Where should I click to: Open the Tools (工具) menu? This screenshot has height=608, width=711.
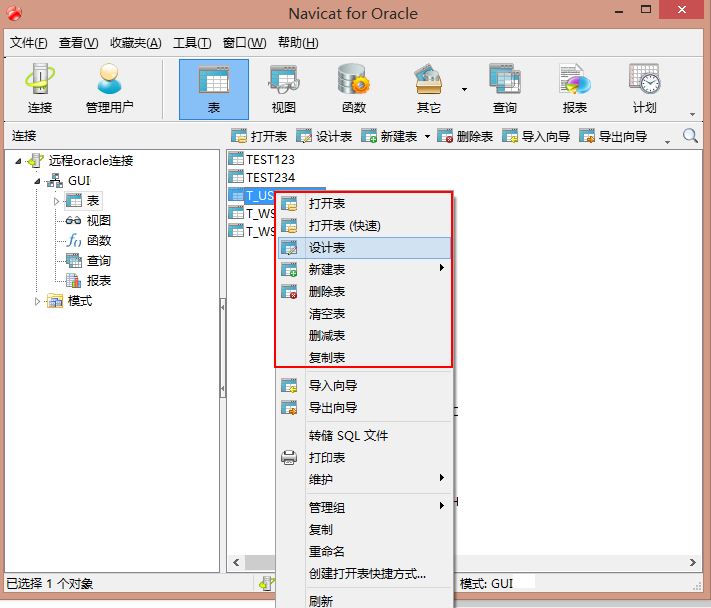(192, 43)
